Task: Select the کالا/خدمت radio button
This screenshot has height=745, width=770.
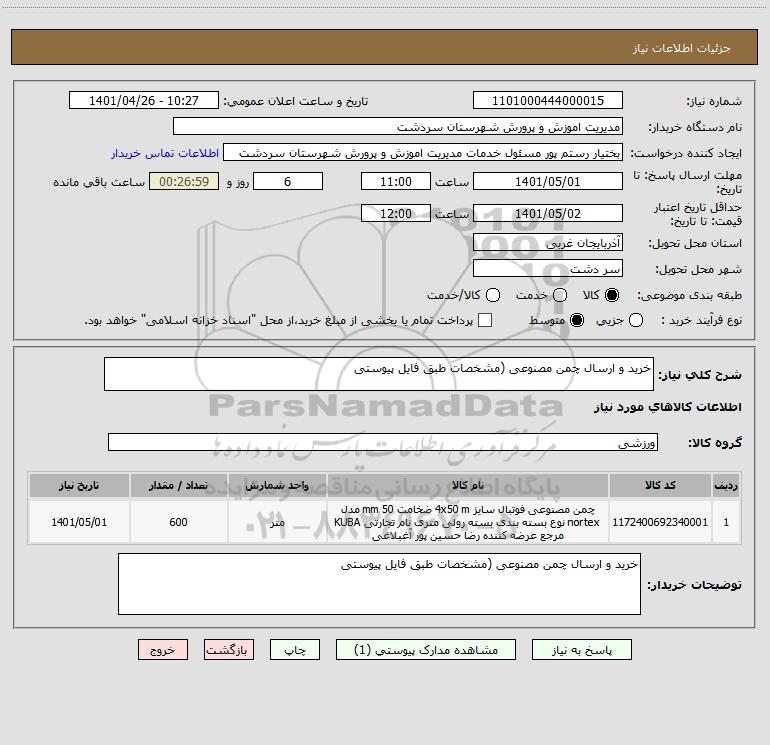Action: coord(493,295)
